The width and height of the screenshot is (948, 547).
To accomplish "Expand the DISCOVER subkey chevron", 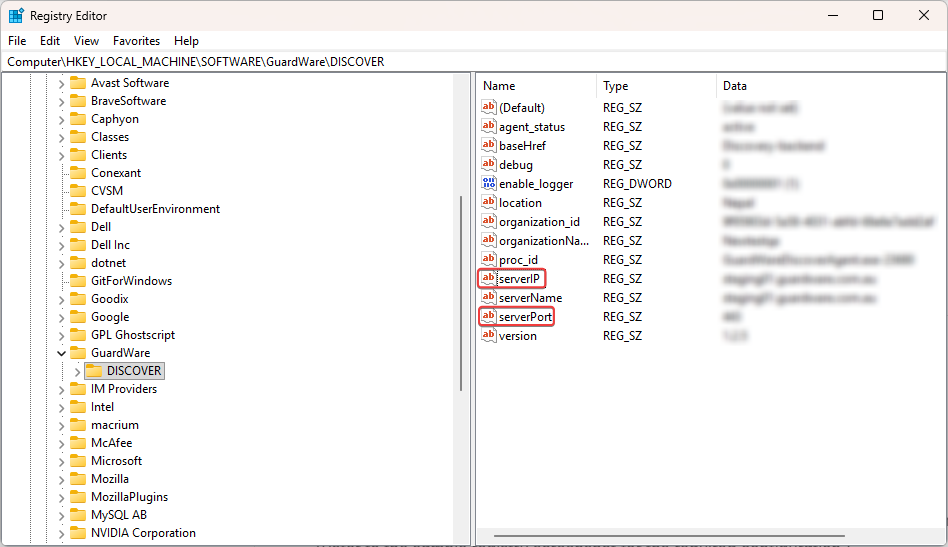I will pyautogui.click(x=78, y=371).
